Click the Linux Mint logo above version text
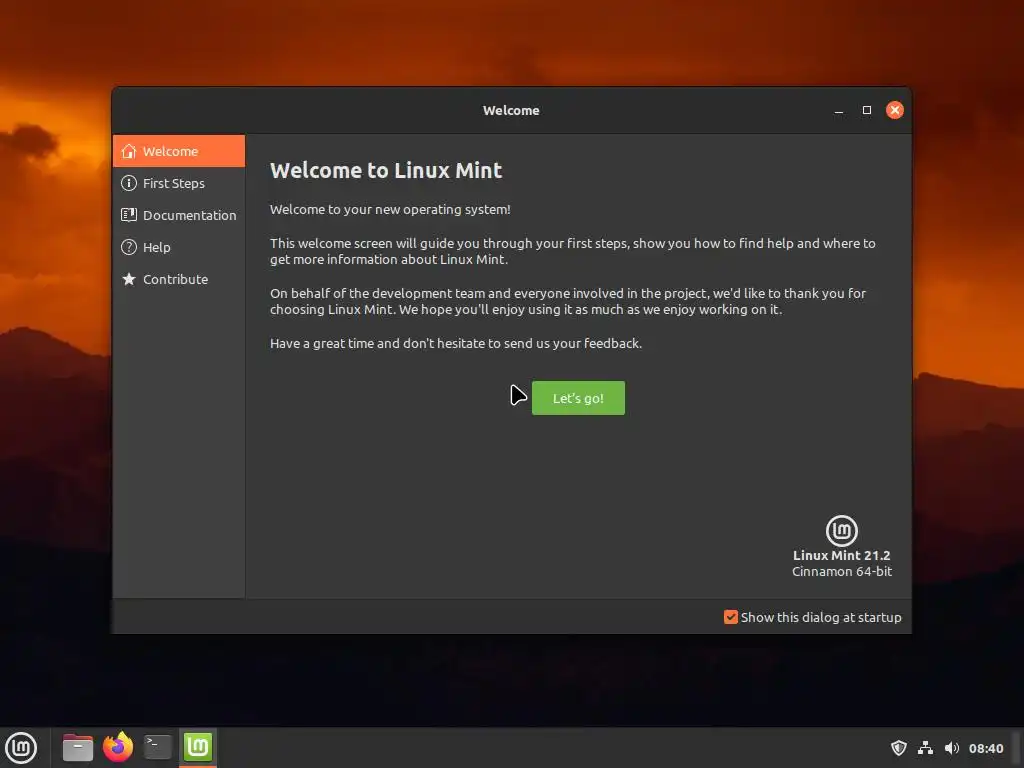 tap(842, 530)
